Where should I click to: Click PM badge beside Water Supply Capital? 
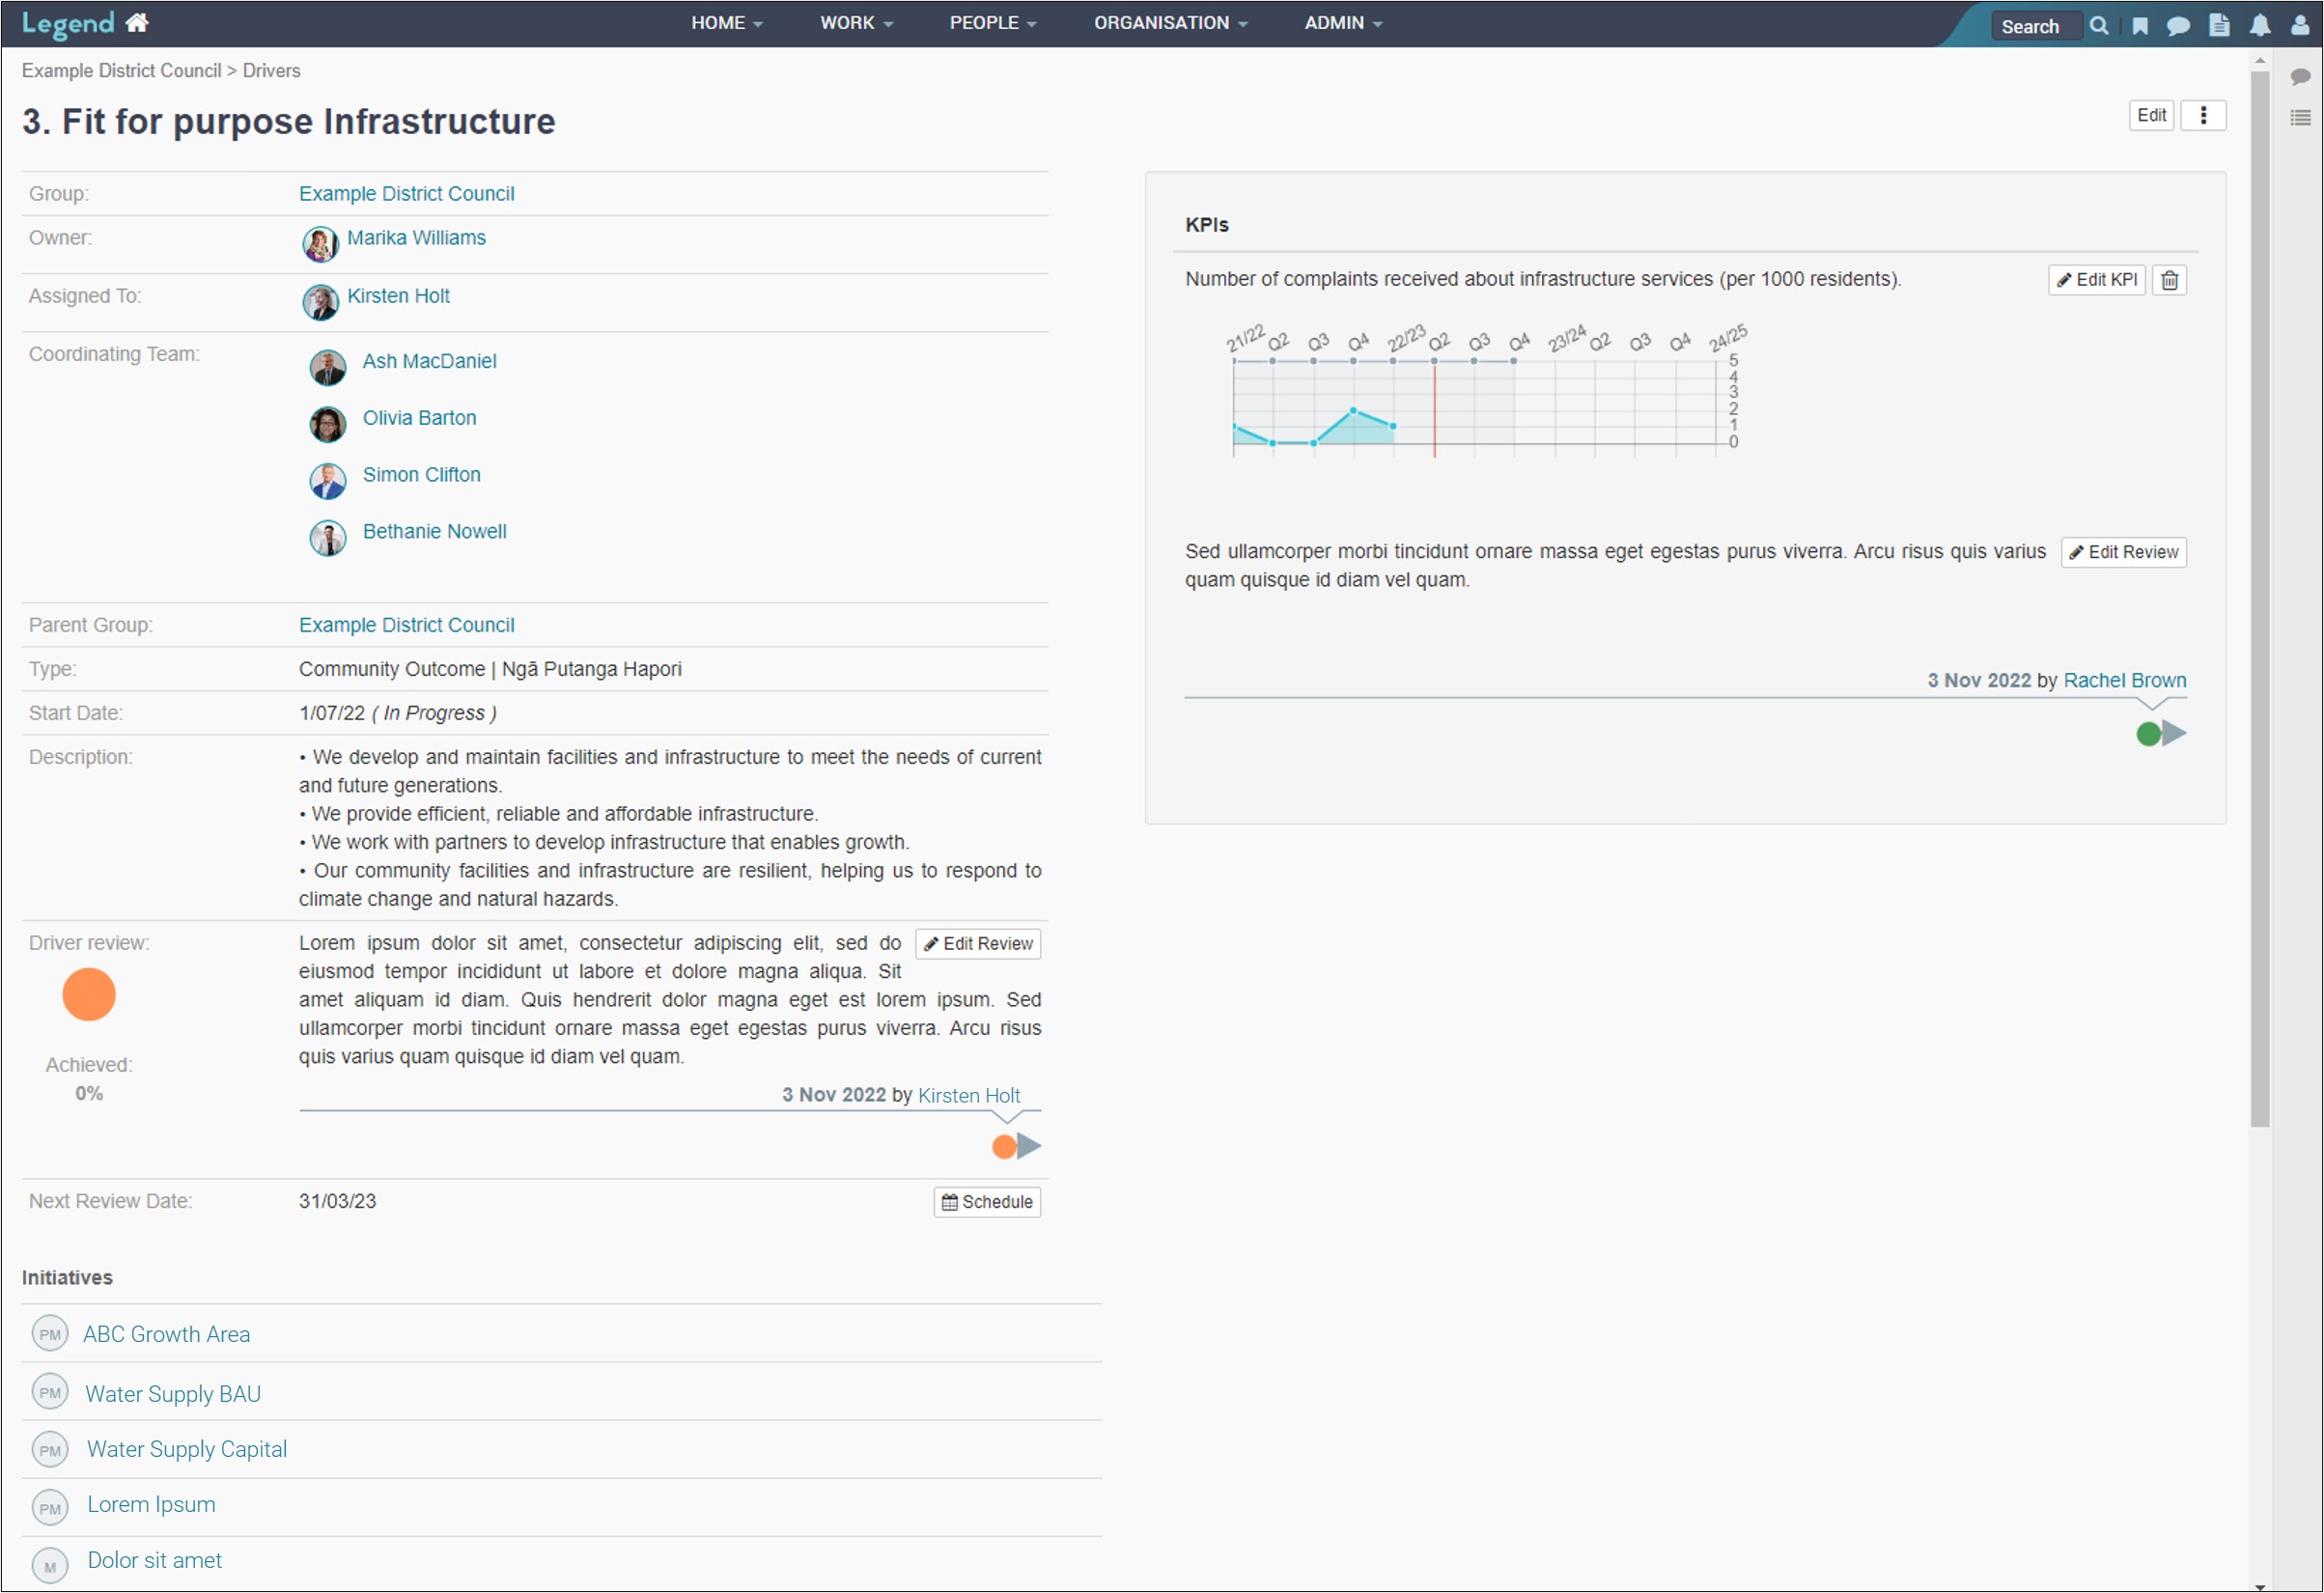pos(50,1450)
